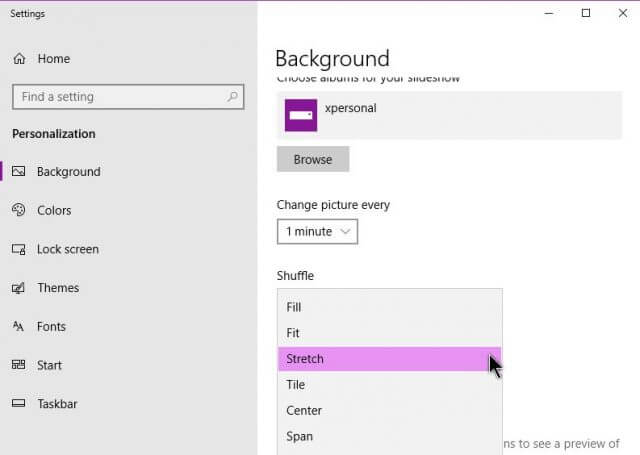This screenshot has width=640, height=455.
Task: Click the Fonts icon in sidebar
Action: [x=18, y=326]
